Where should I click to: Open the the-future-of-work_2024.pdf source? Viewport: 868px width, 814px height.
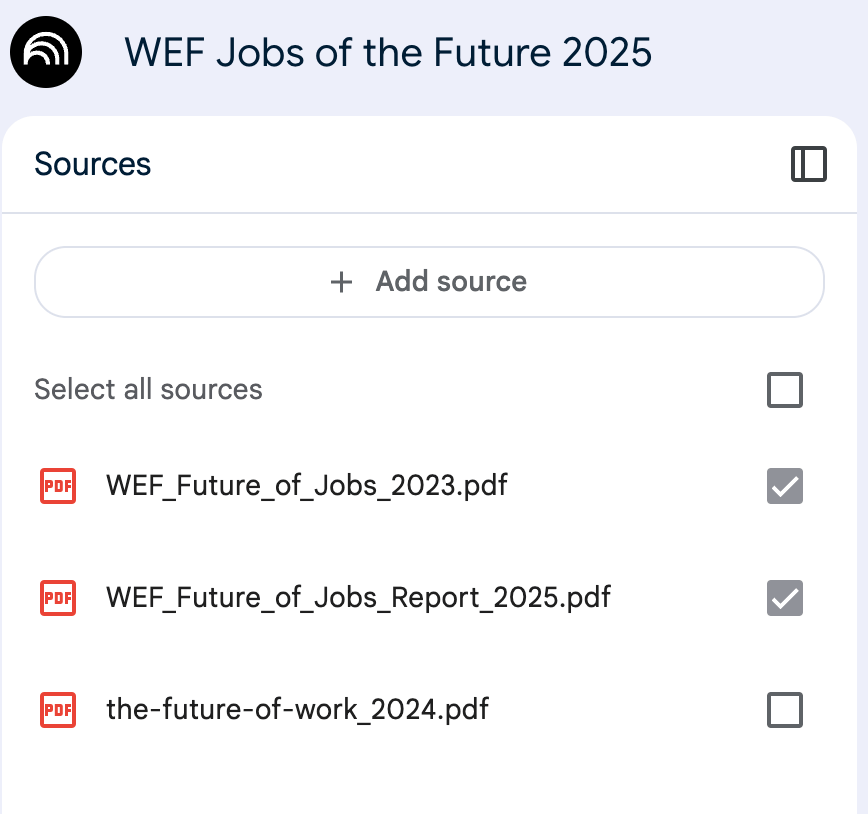[x=297, y=710]
